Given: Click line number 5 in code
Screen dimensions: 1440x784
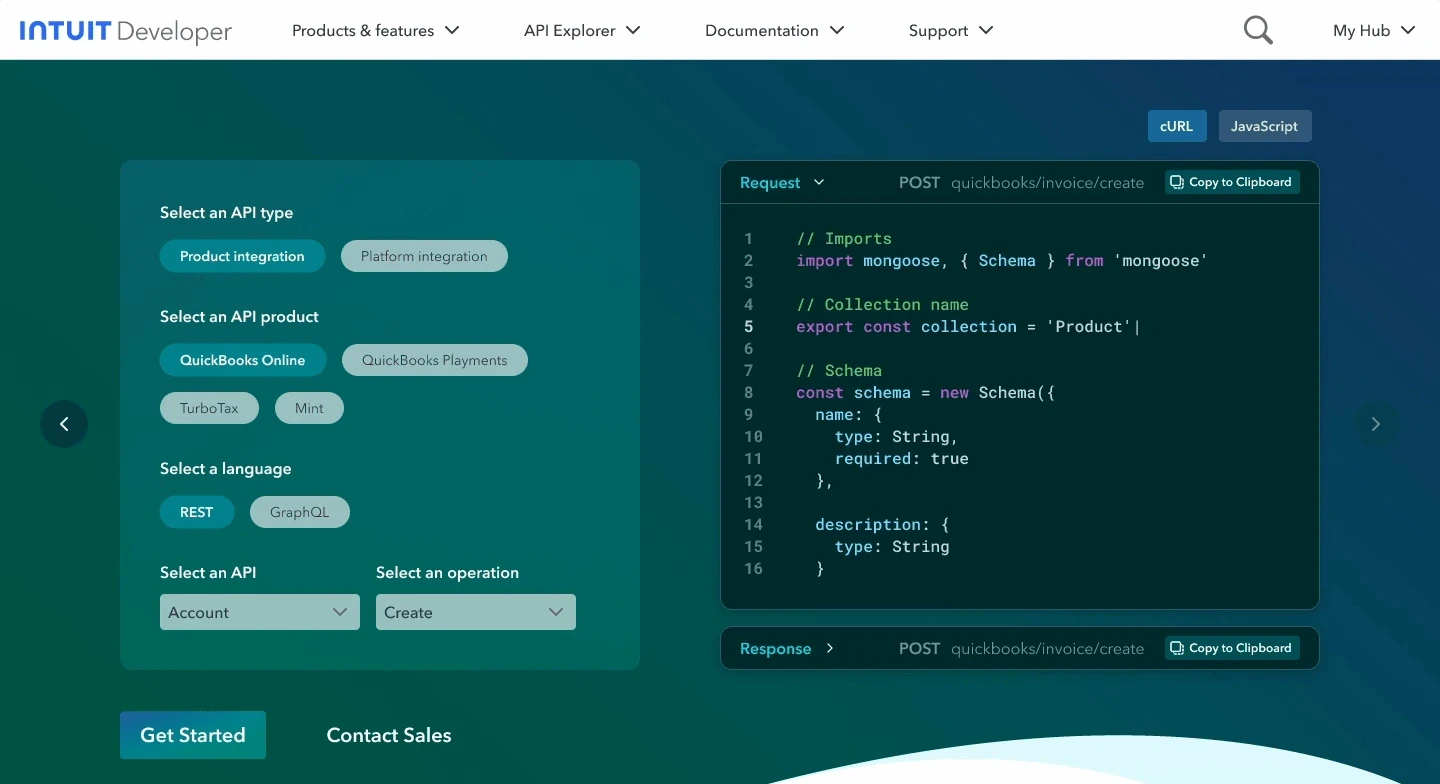Looking at the screenshot, I should (749, 326).
